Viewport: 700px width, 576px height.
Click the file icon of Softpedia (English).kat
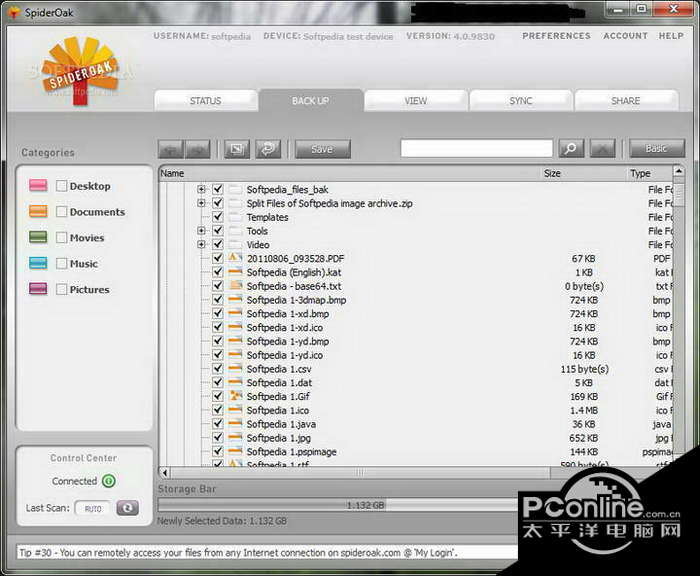235,272
